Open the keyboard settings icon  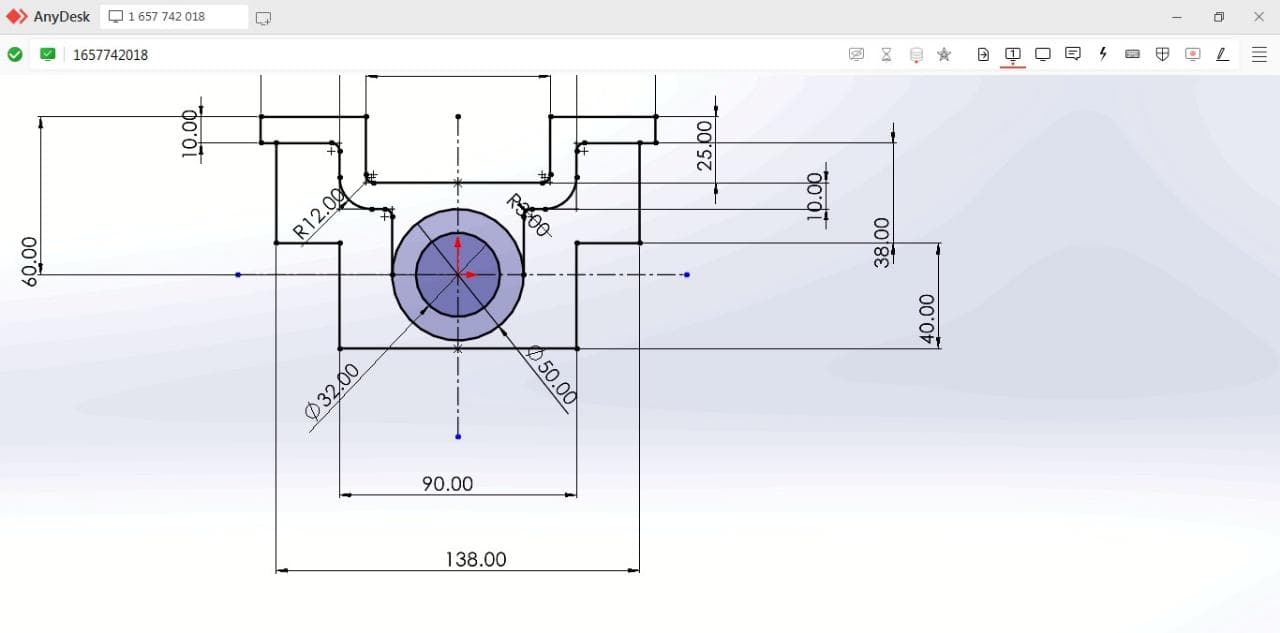[1132, 54]
